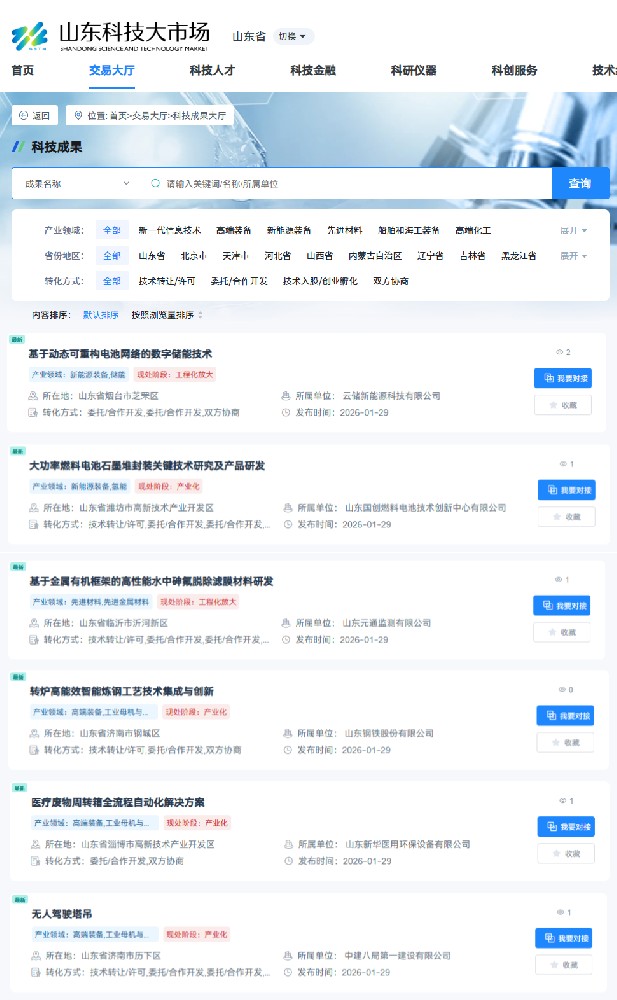Select 全部 in 产业领域 filter row

(x=112, y=230)
